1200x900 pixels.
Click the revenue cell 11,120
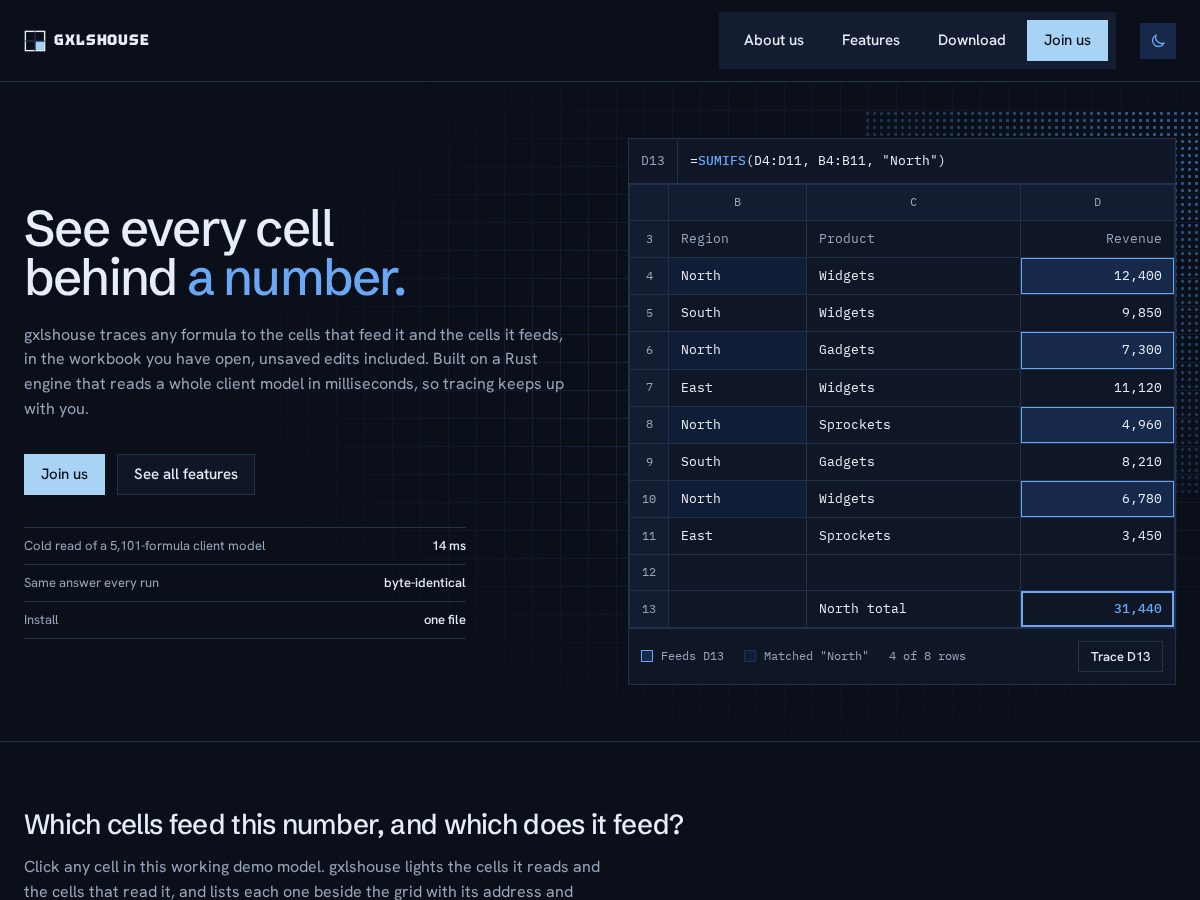click(1097, 388)
